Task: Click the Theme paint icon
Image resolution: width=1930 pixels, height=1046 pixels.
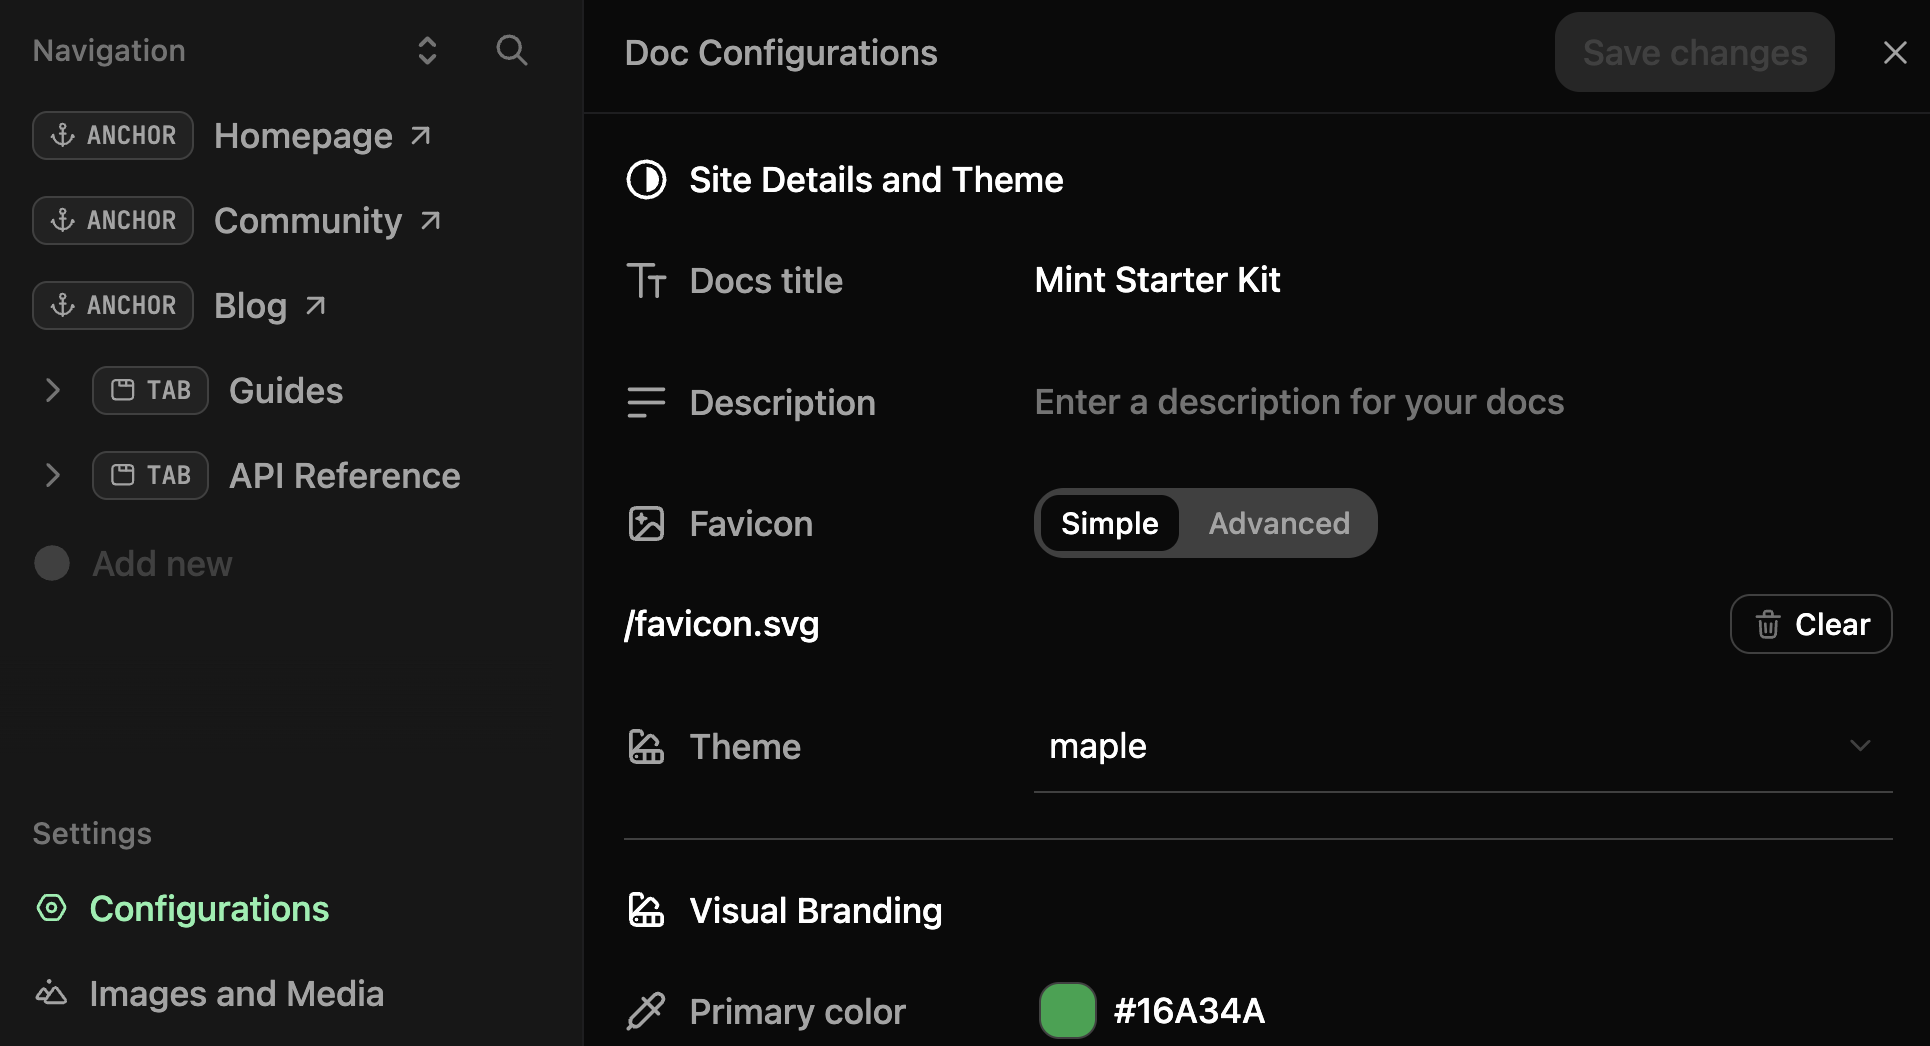Action: click(645, 746)
